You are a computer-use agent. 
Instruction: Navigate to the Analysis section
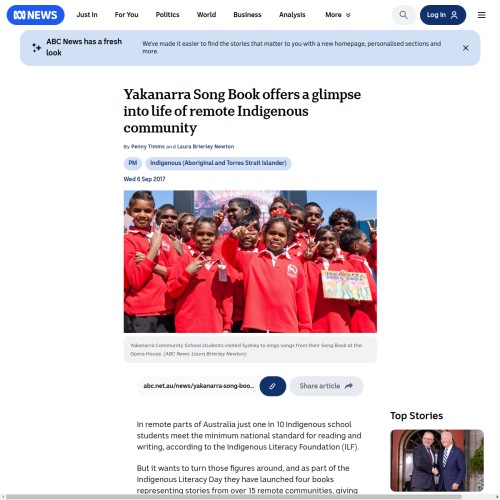point(292,15)
